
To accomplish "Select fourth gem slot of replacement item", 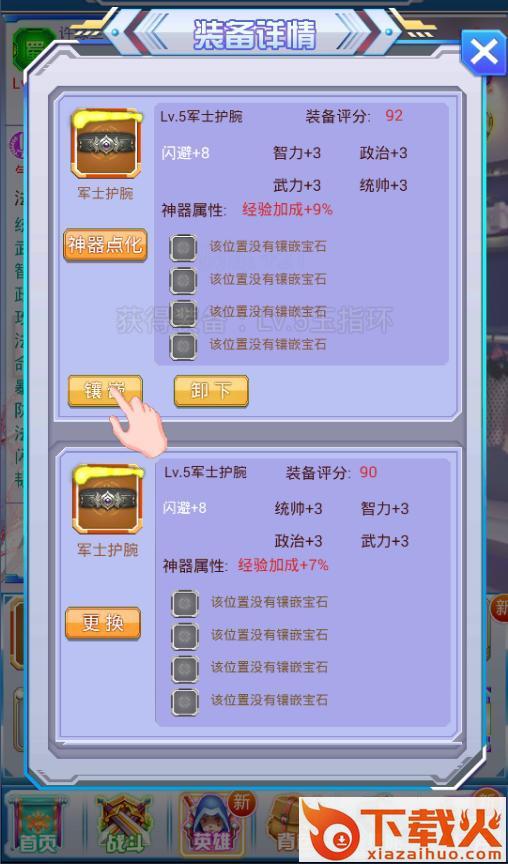I will [x=185, y=702].
